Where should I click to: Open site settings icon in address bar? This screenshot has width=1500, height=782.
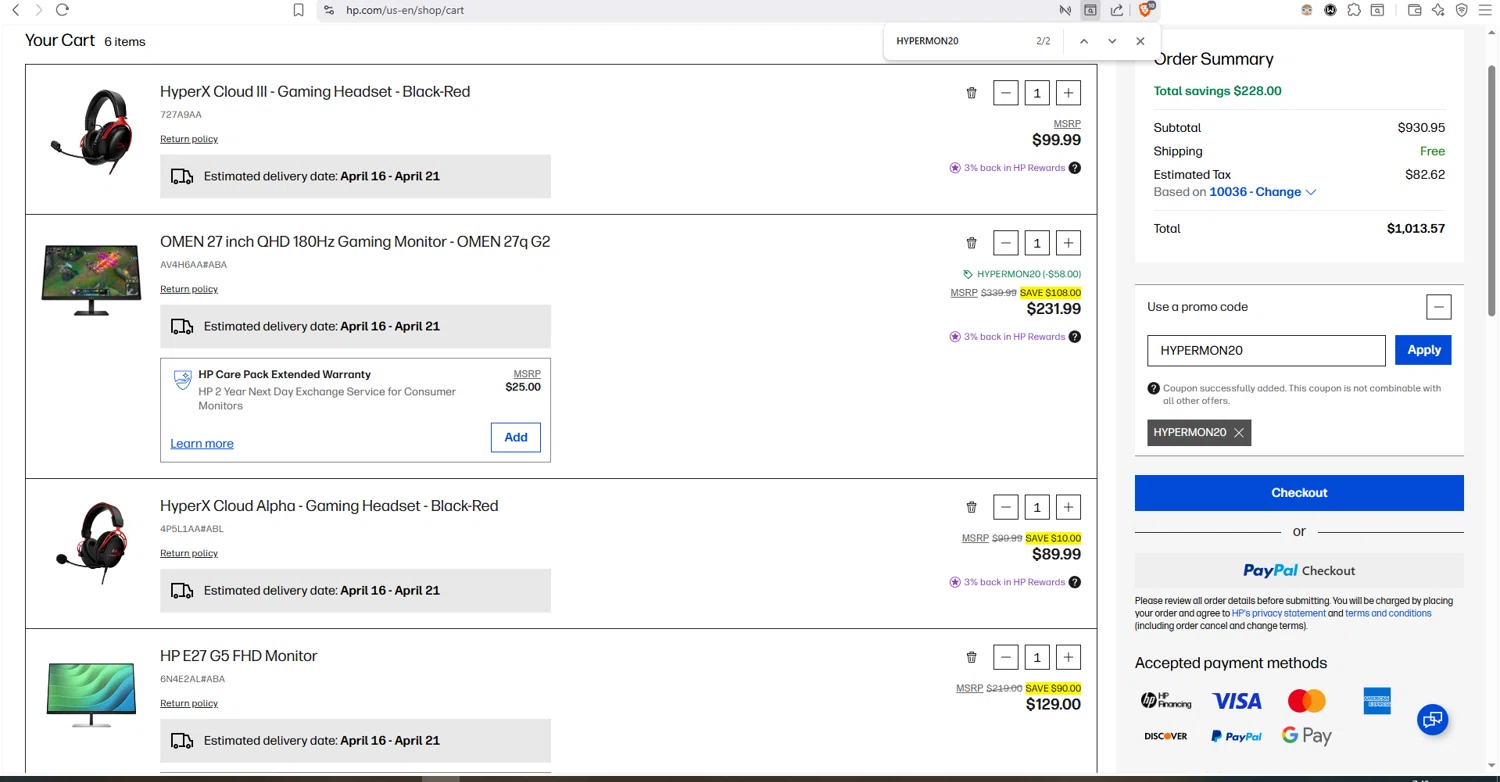328,10
